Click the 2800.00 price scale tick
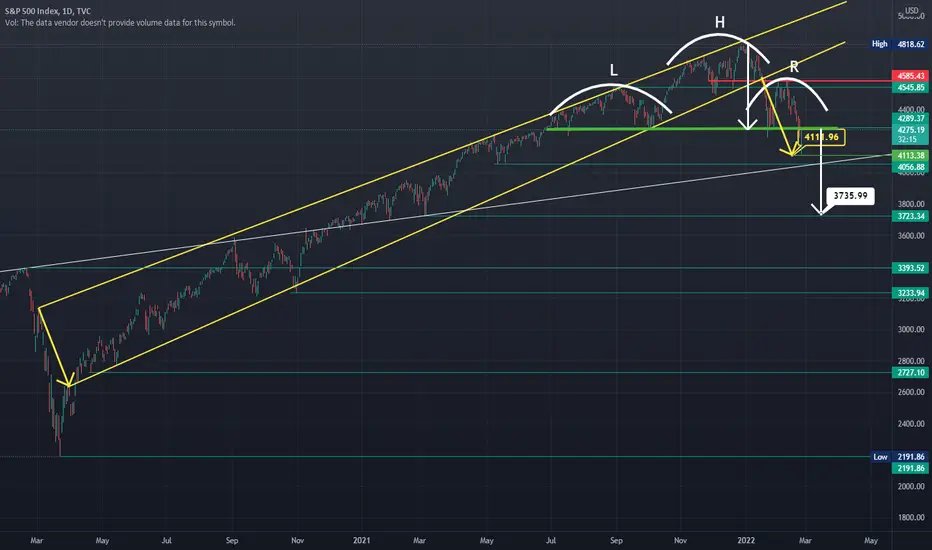Image resolution: width=932 pixels, height=550 pixels. pyautogui.click(x=911, y=361)
